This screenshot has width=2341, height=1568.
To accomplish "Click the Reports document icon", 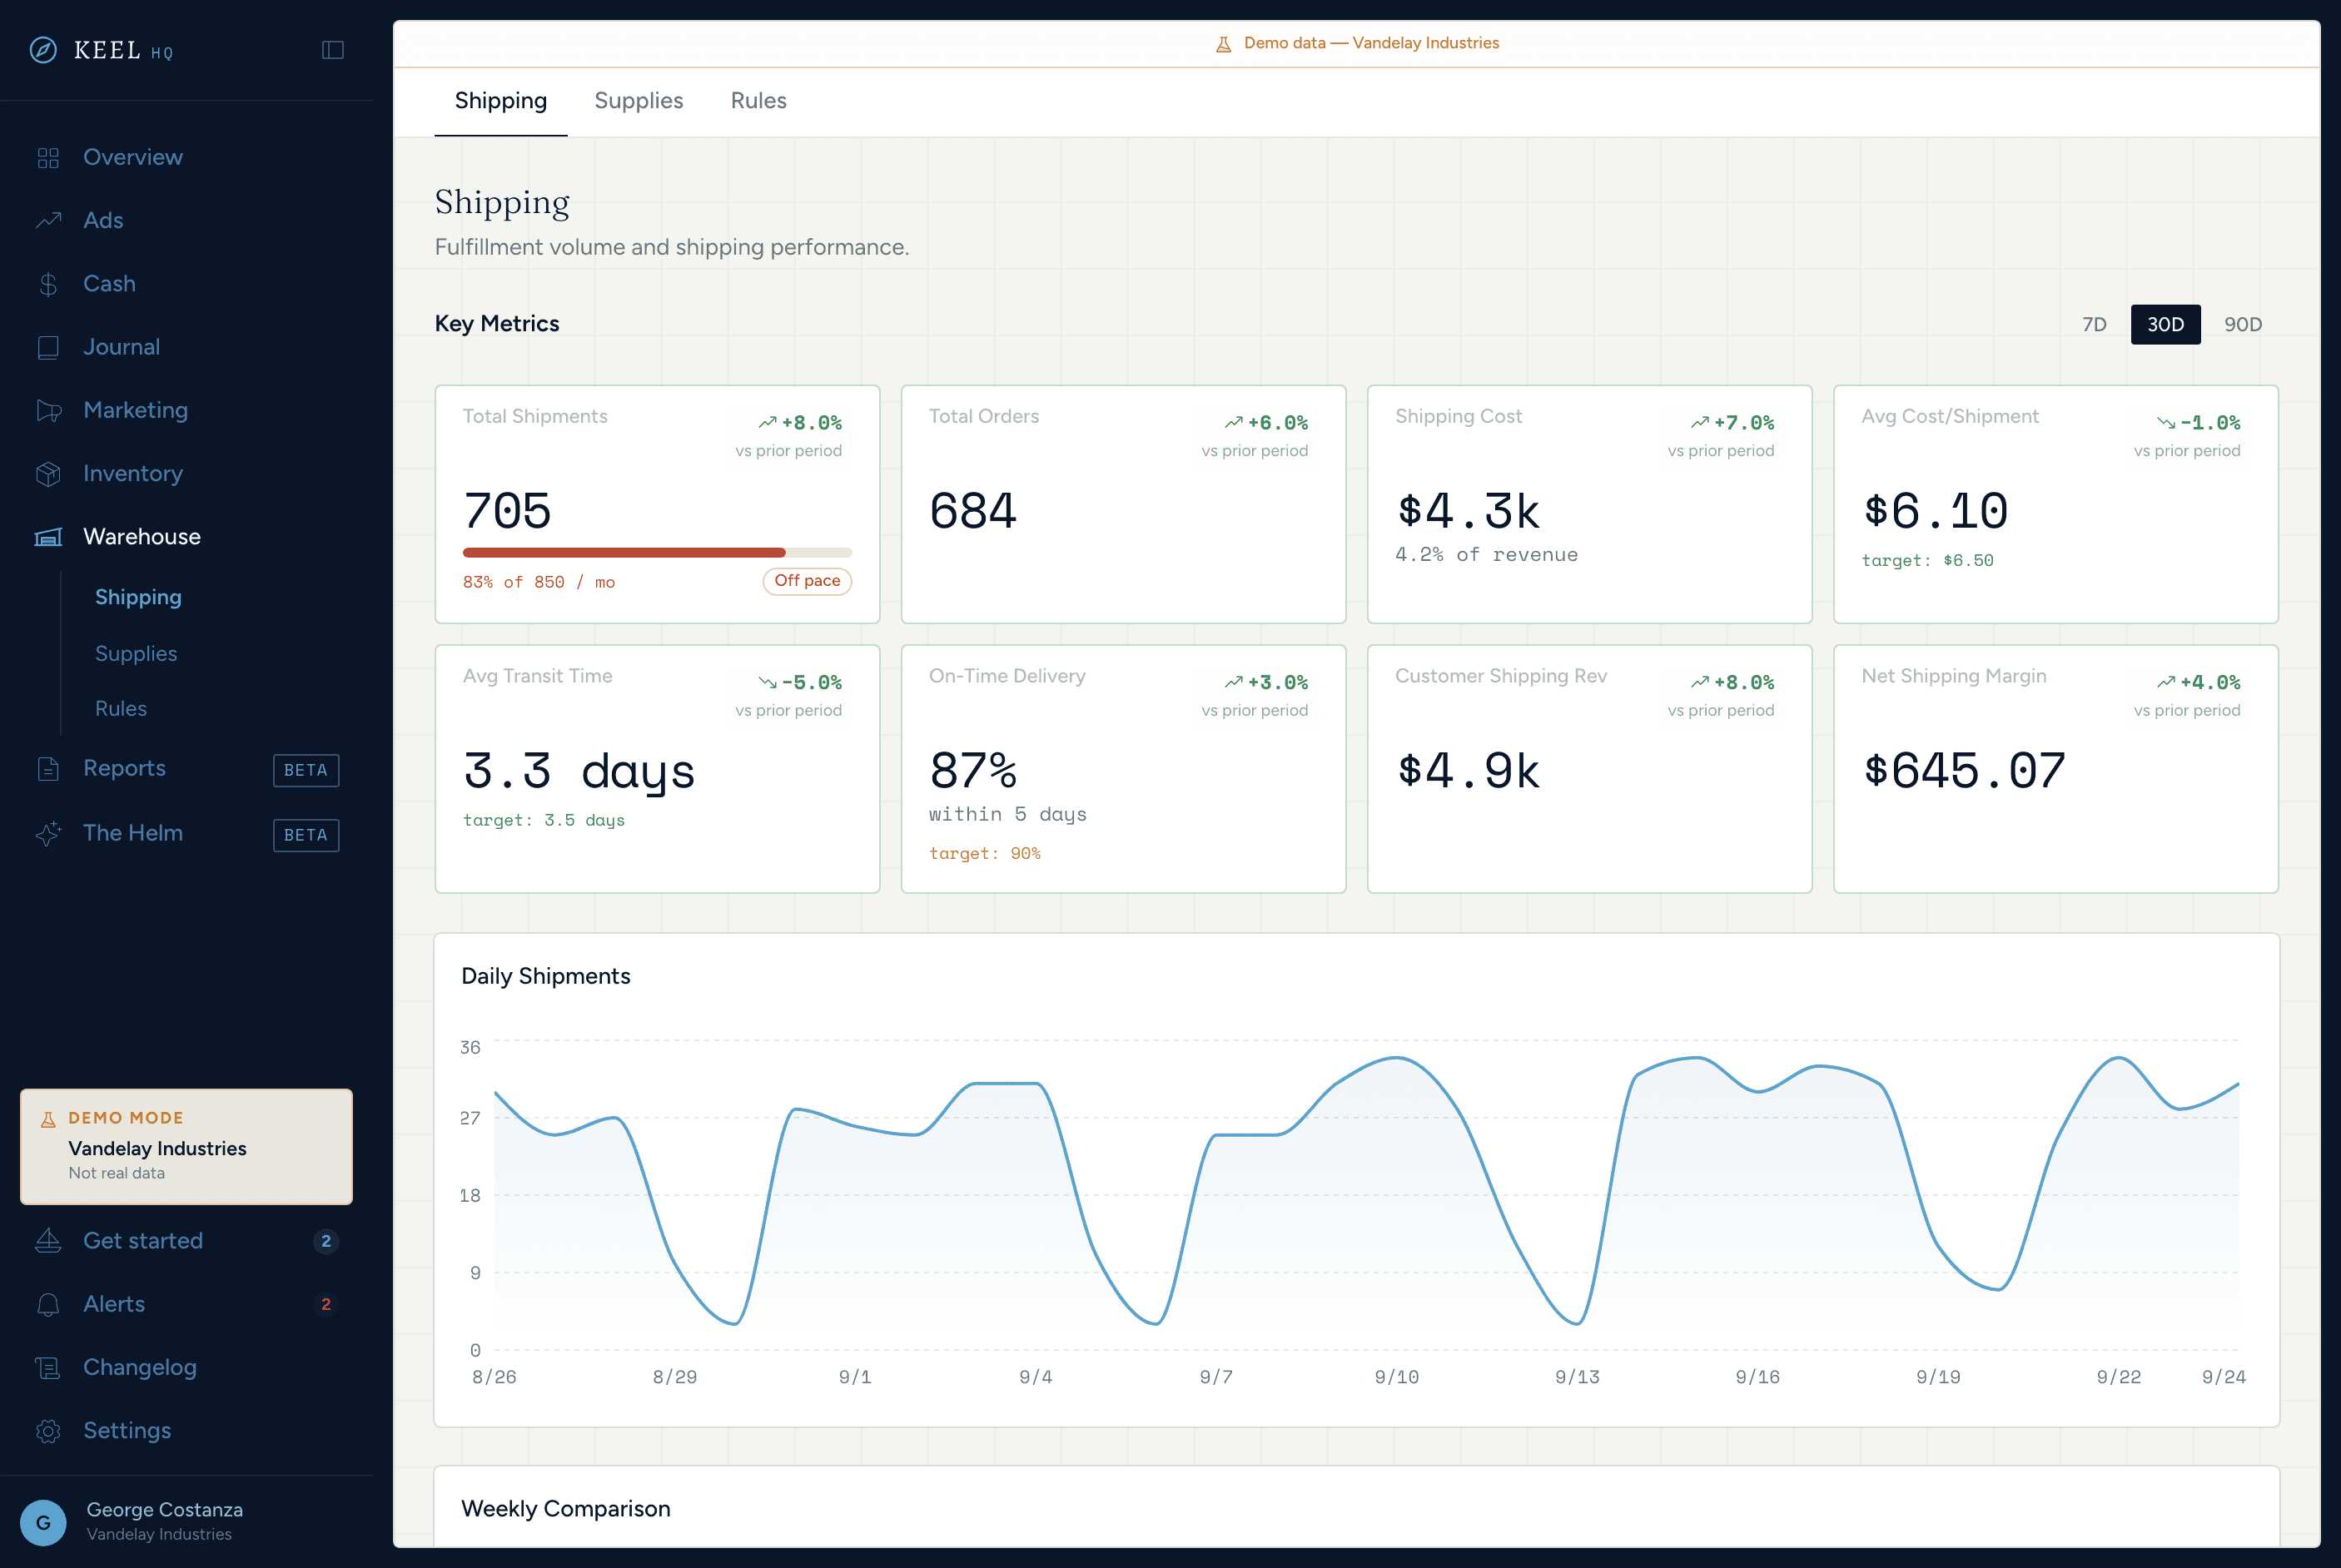I will [48, 769].
